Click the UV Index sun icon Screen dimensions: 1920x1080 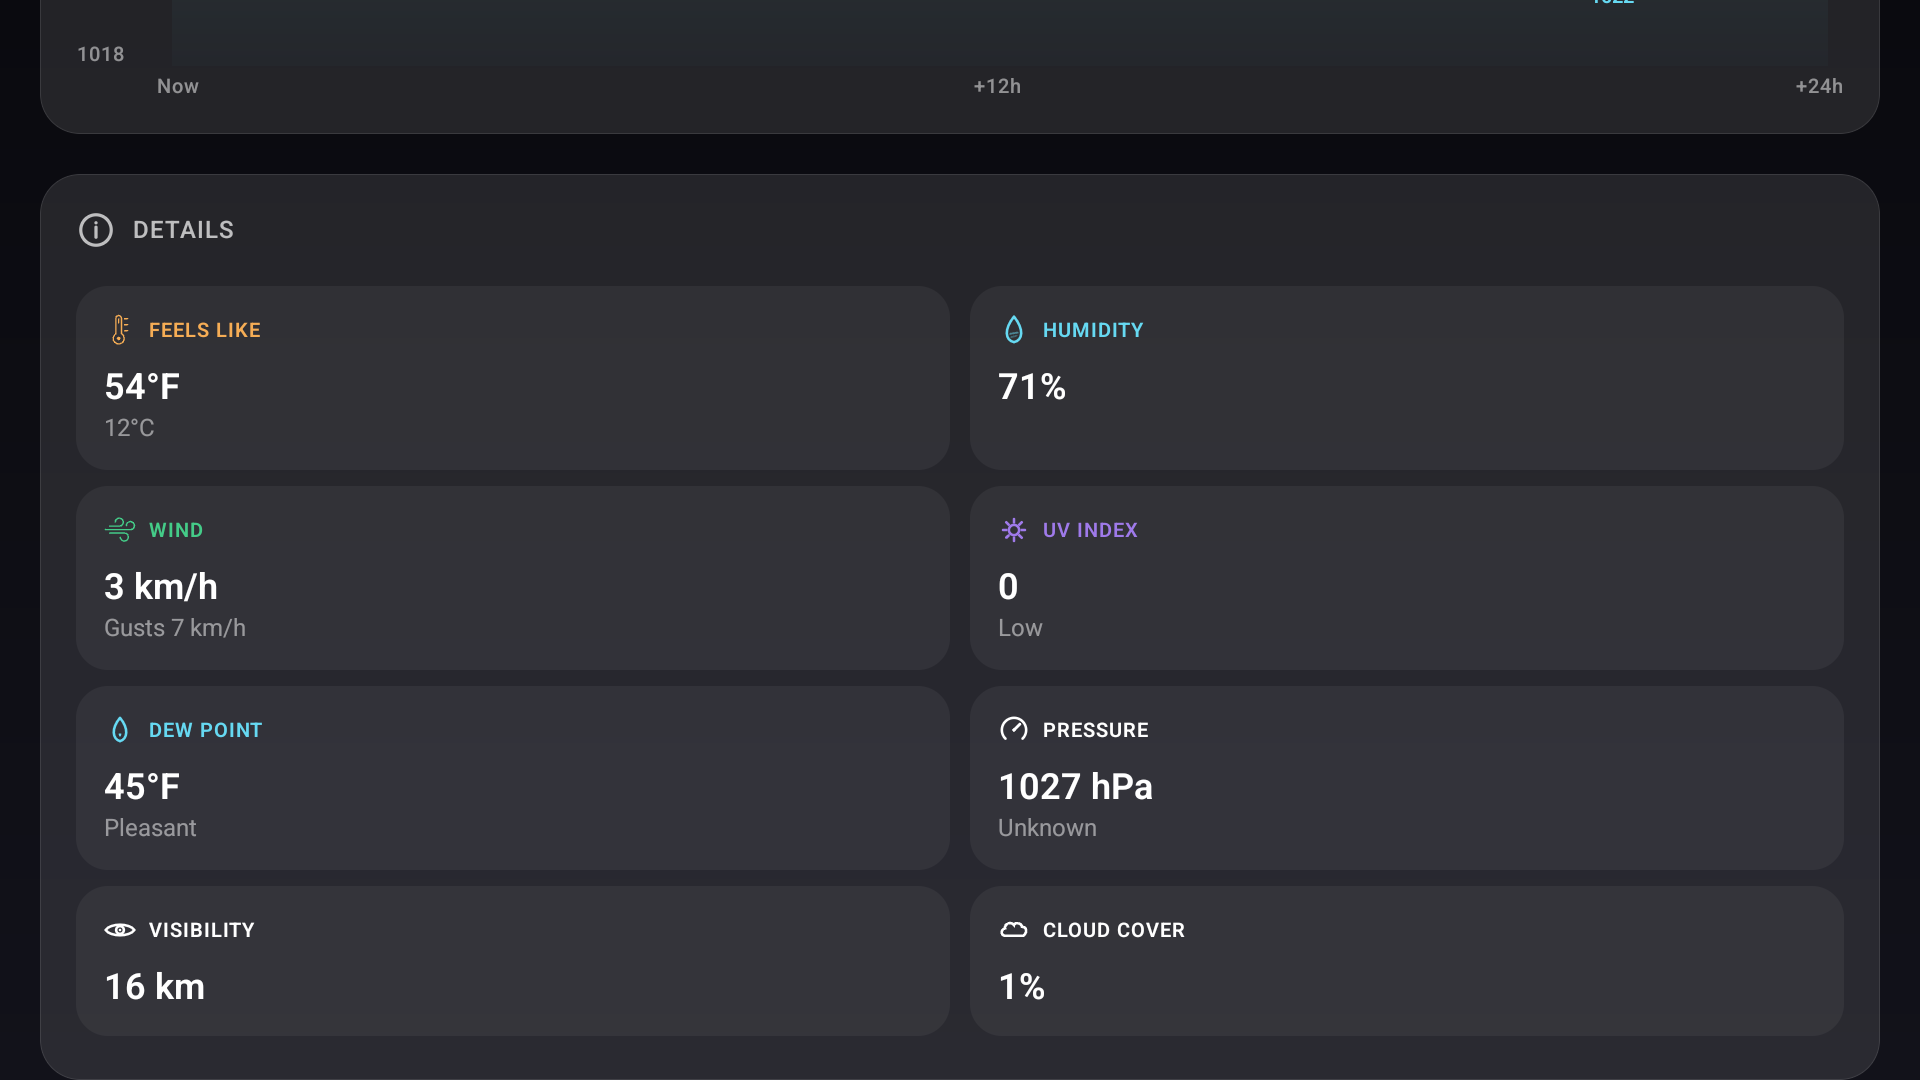[1013, 530]
